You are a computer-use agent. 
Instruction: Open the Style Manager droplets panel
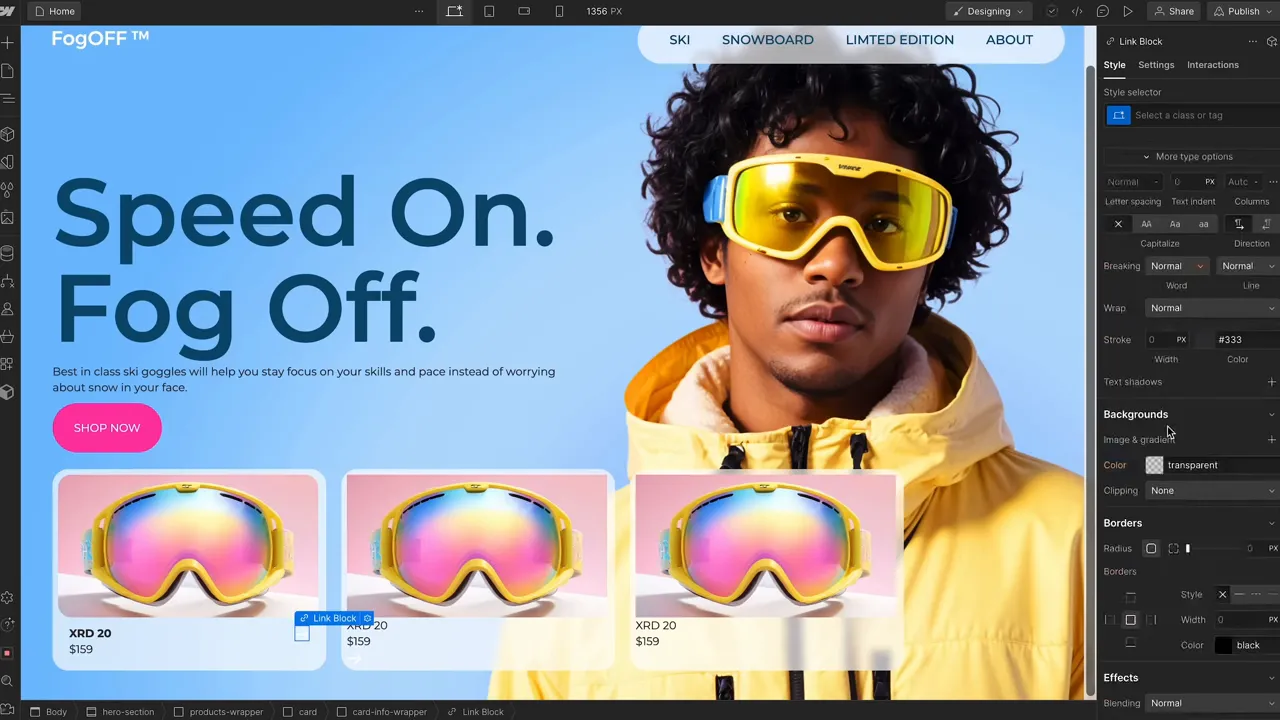[x=8, y=190]
